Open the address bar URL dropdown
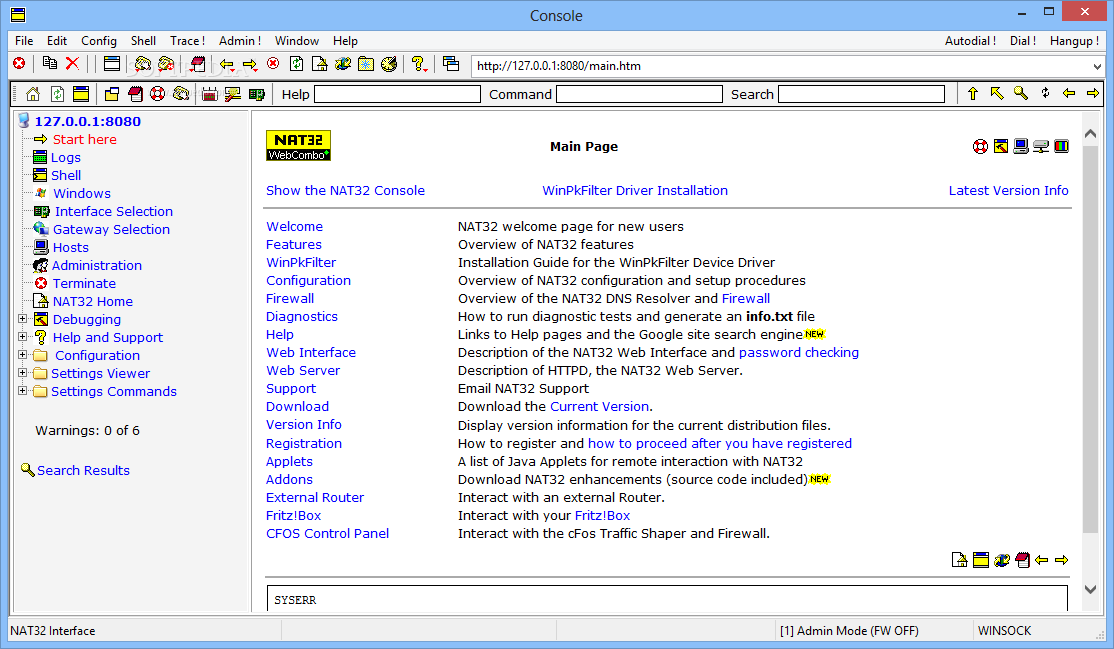The image size is (1114, 649). point(1097,66)
